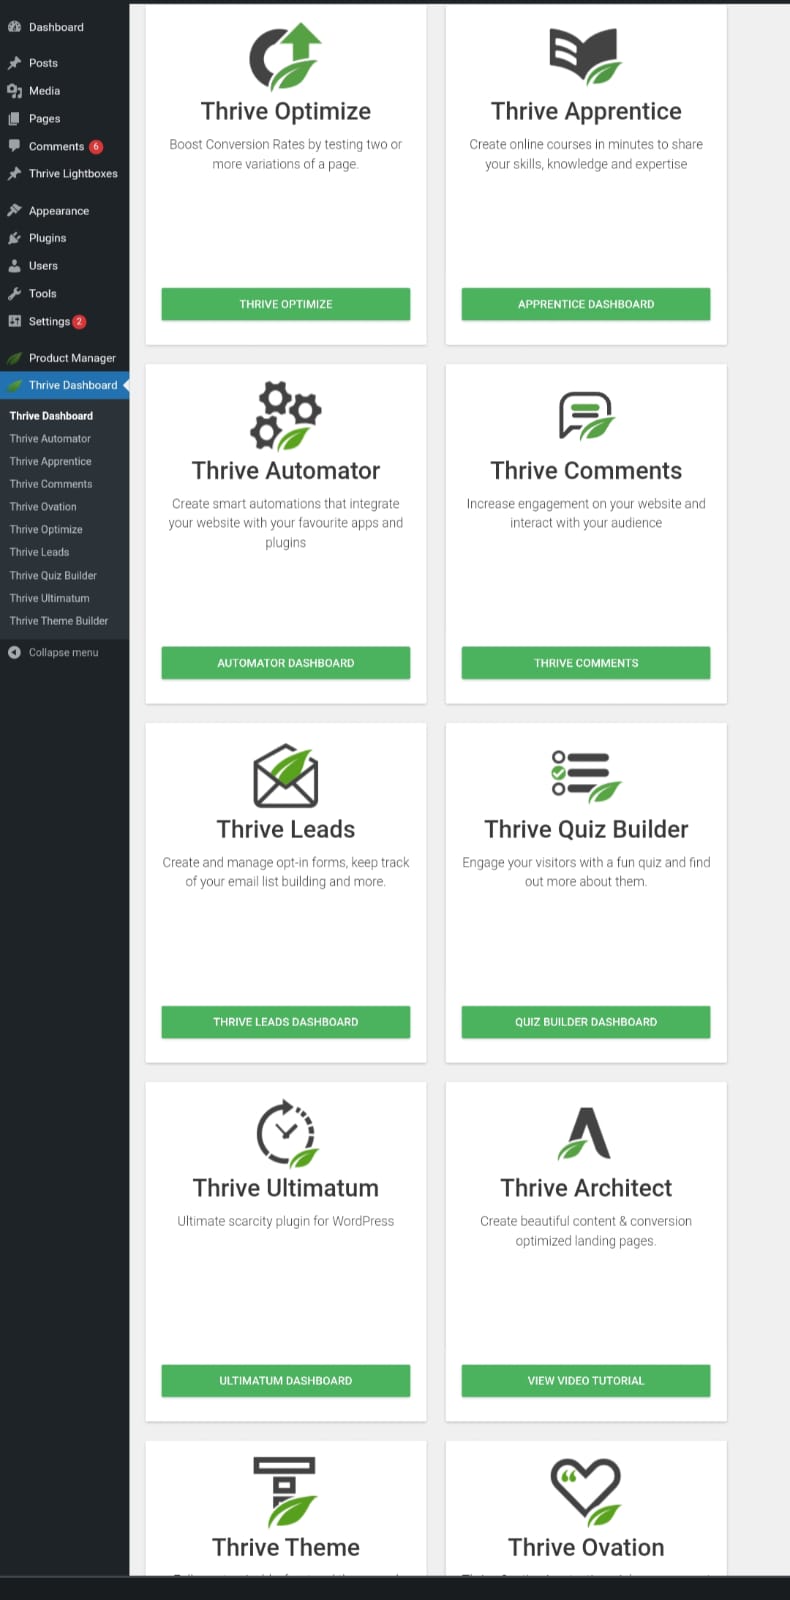Click the Thrive Quiz Builder card title
Screen dimensions: 790x1600
pyautogui.click(x=586, y=829)
